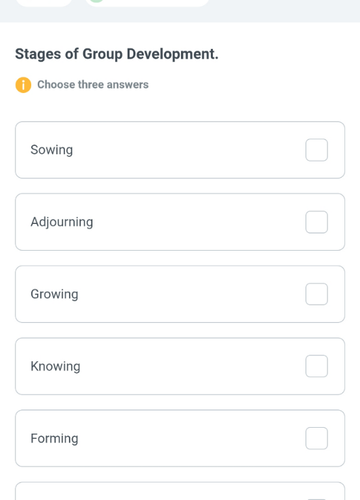360x500 pixels.
Task: Select the Sowing answer label
Action: [x=52, y=150]
